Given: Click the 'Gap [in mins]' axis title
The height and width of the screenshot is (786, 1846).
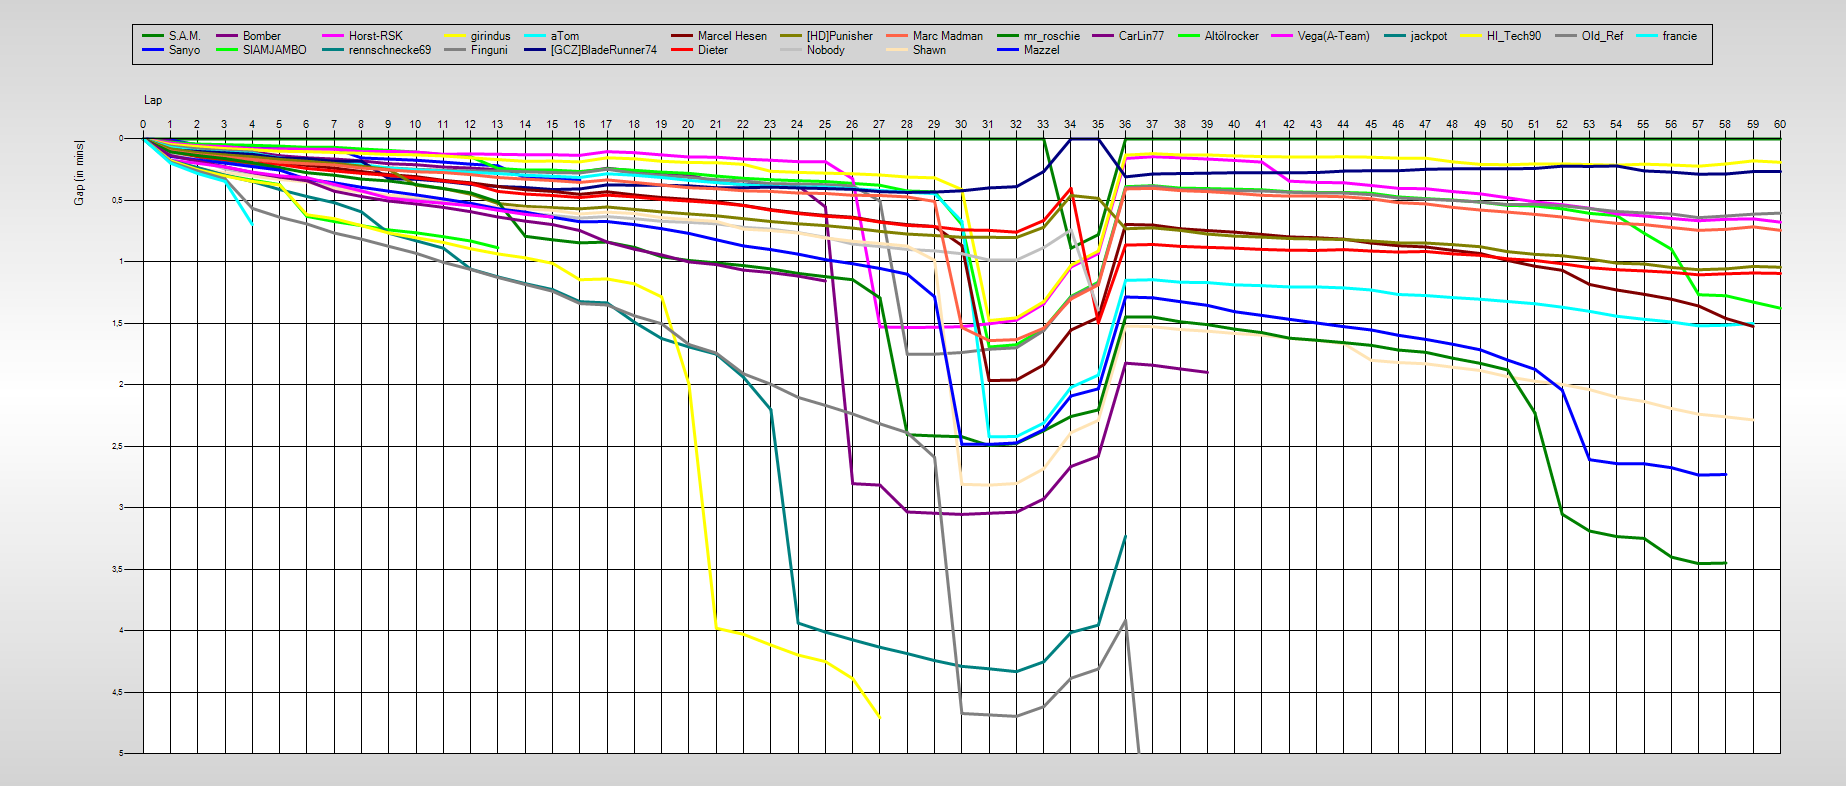Looking at the screenshot, I should coord(79,173).
